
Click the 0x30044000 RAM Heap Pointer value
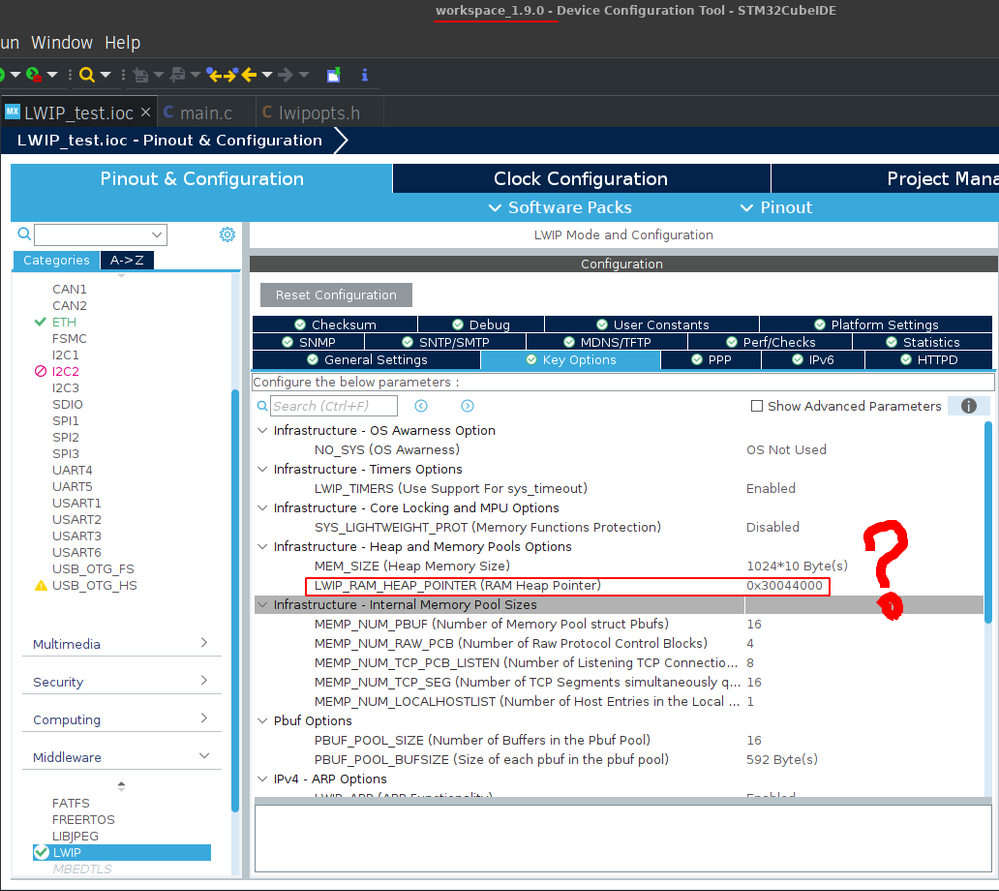pos(784,585)
